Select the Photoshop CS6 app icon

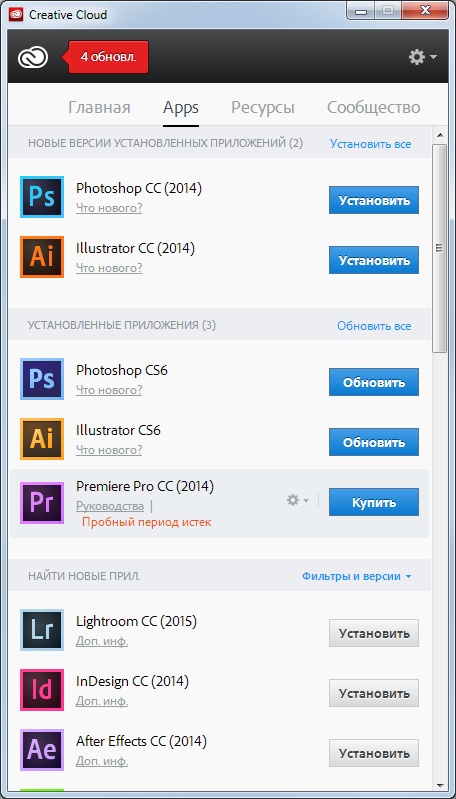click(x=42, y=379)
